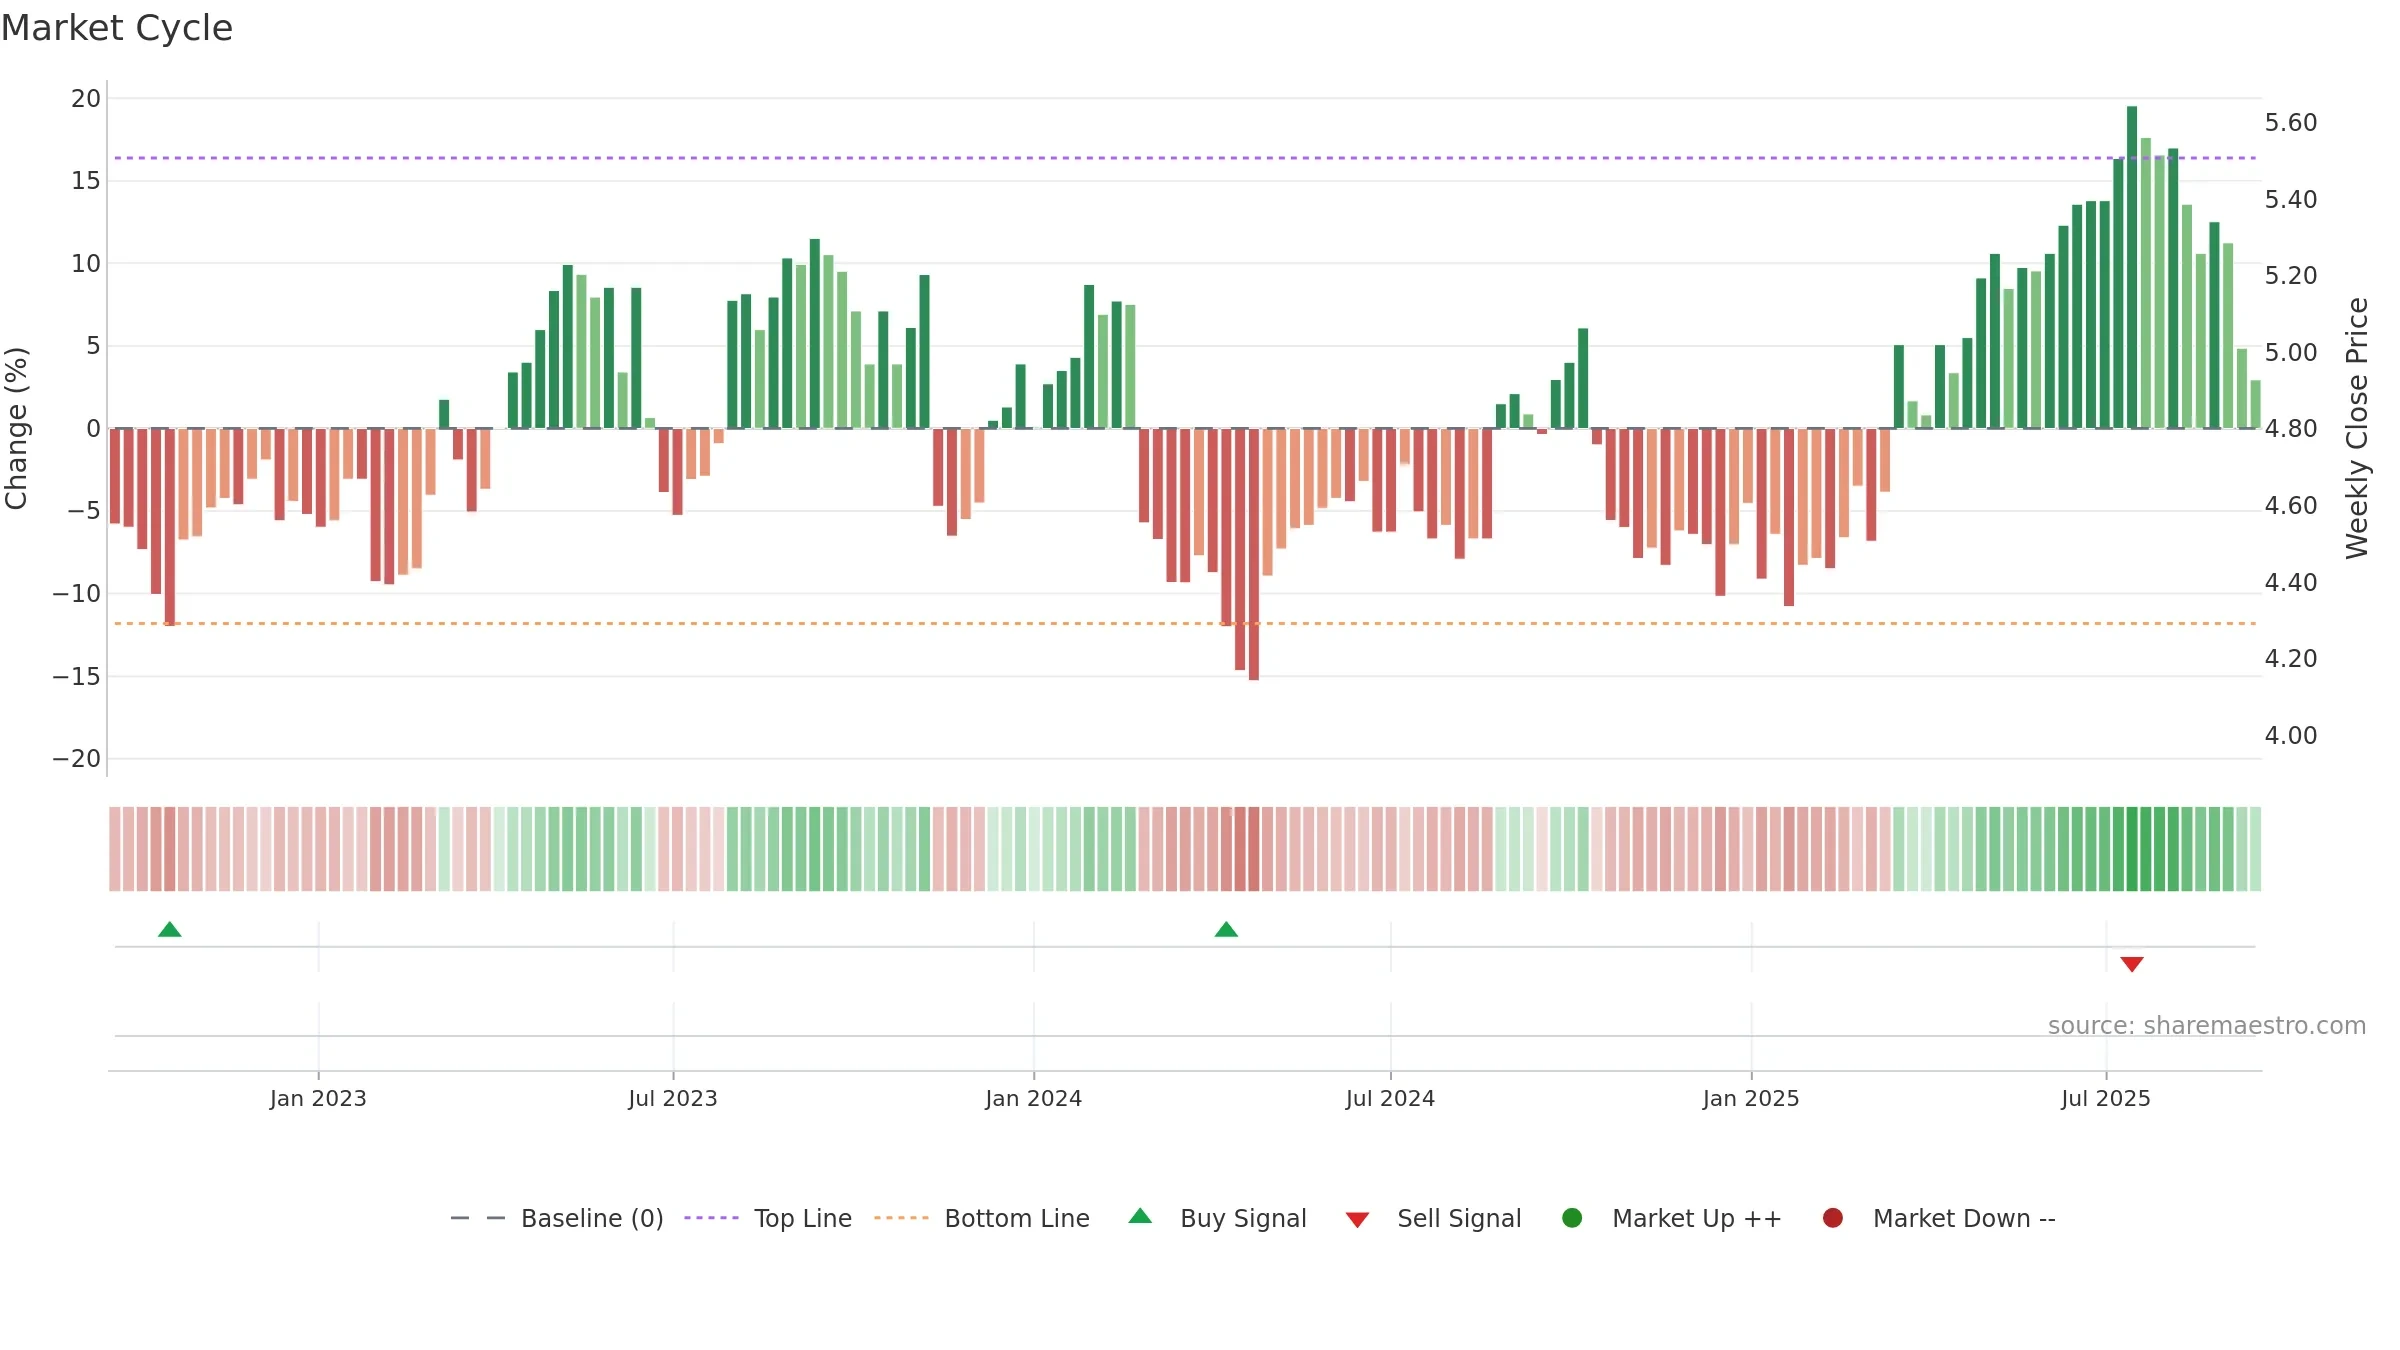Click the darkest red heat strip cell in spring 2024
2400x1350 pixels.
[x=1254, y=849]
